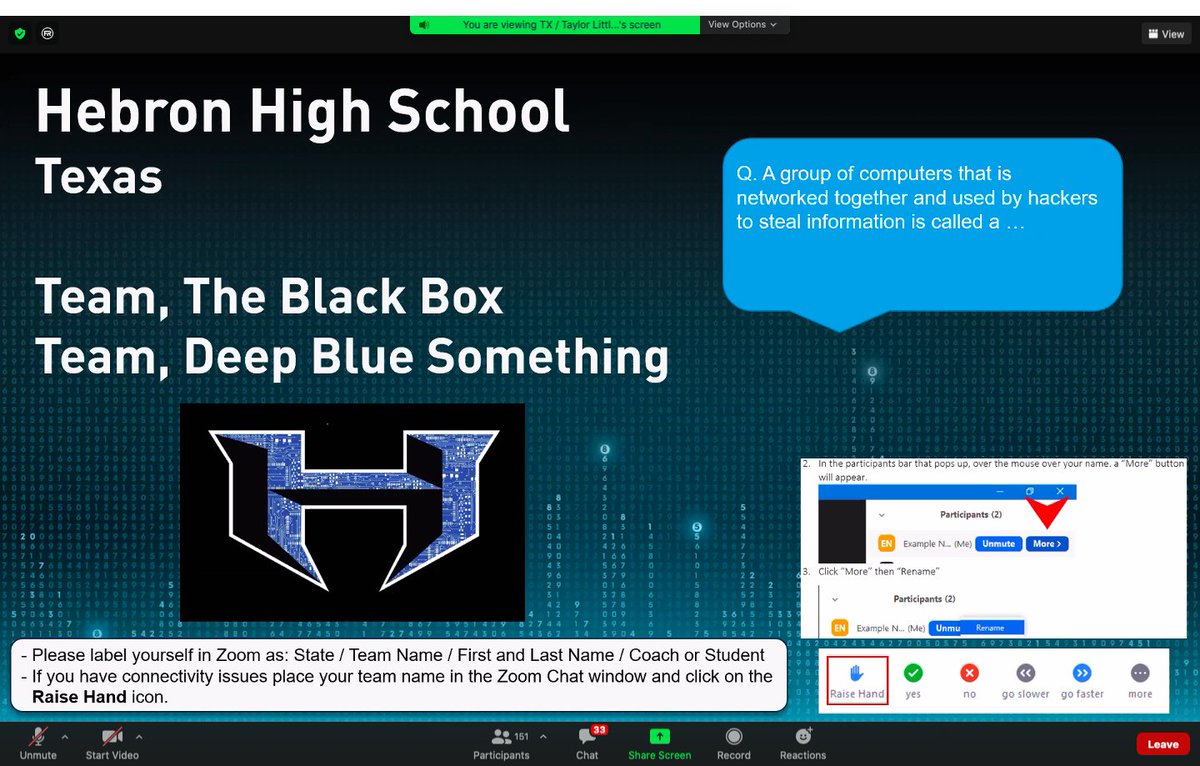This screenshot has width=1200, height=766.
Task: Expand audio options caret next to Unmute
Action: pos(65,736)
